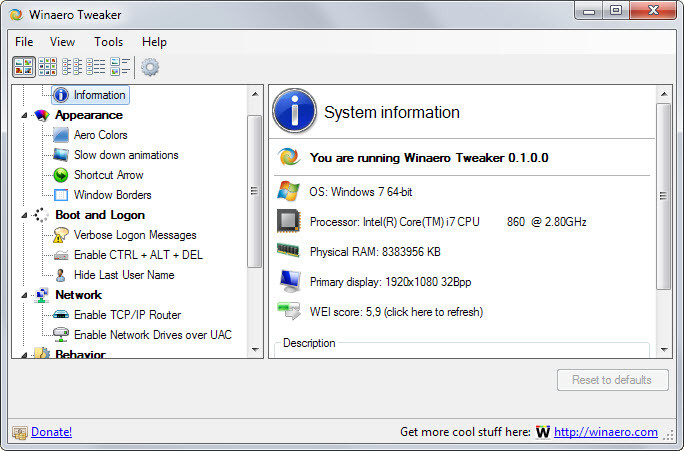
Task: Click the Enable CTRL + ALT + DEL keyboard icon
Action: 61,255
